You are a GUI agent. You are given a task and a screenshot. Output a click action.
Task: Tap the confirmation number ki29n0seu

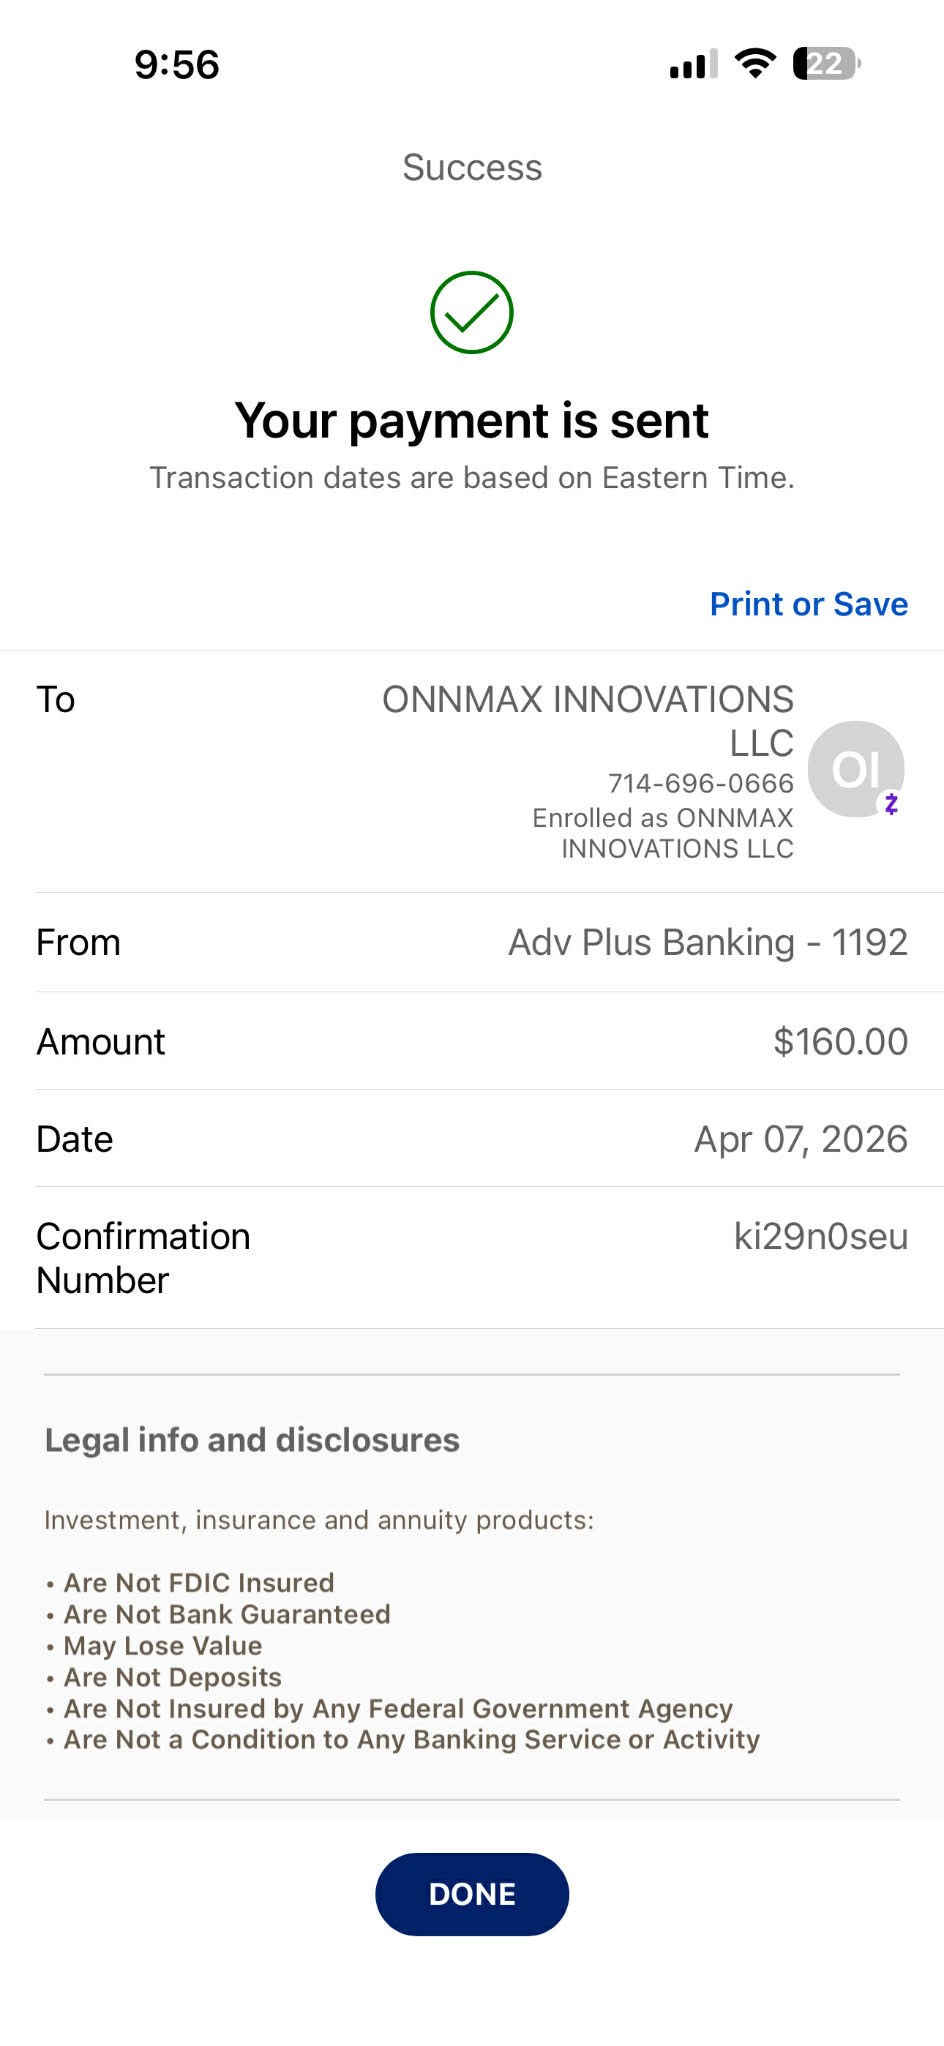[x=820, y=1237]
